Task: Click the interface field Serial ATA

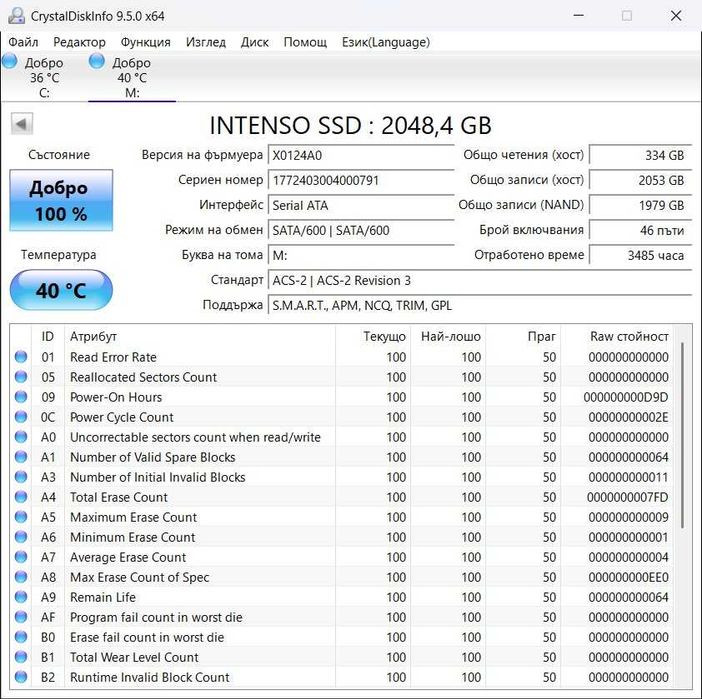Action: point(361,206)
